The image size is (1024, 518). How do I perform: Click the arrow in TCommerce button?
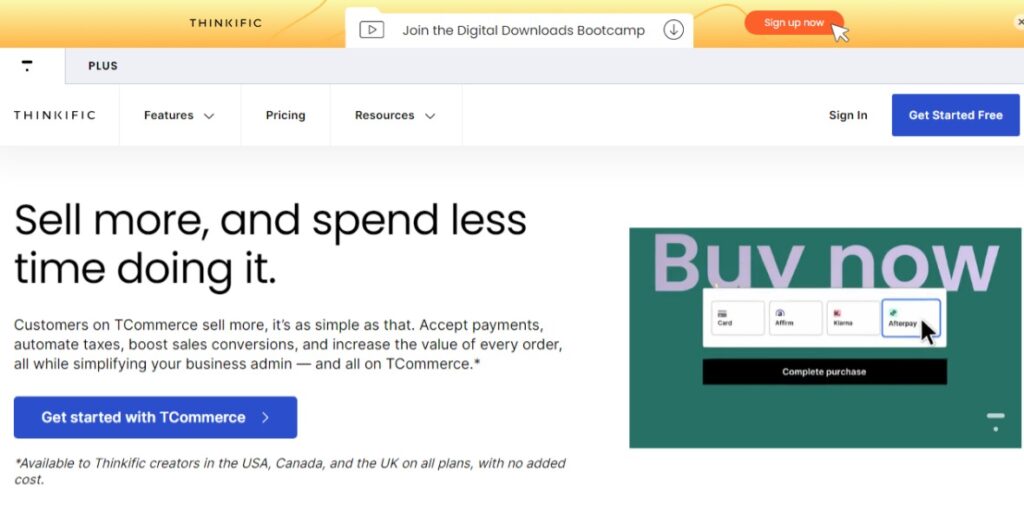pyautogui.click(x=265, y=417)
